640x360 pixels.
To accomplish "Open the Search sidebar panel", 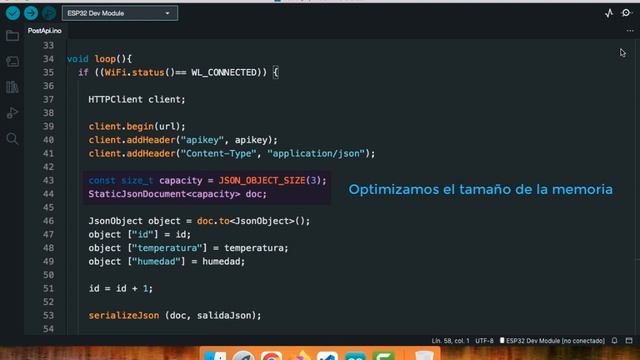I will (12, 139).
